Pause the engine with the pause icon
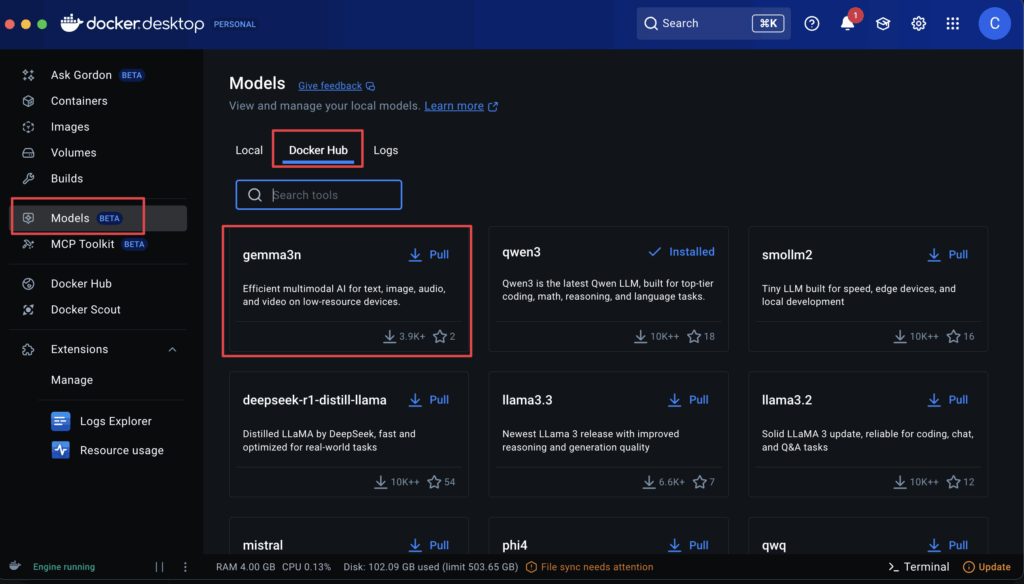This screenshot has height=584, width=1024. [x=159, y=567]
